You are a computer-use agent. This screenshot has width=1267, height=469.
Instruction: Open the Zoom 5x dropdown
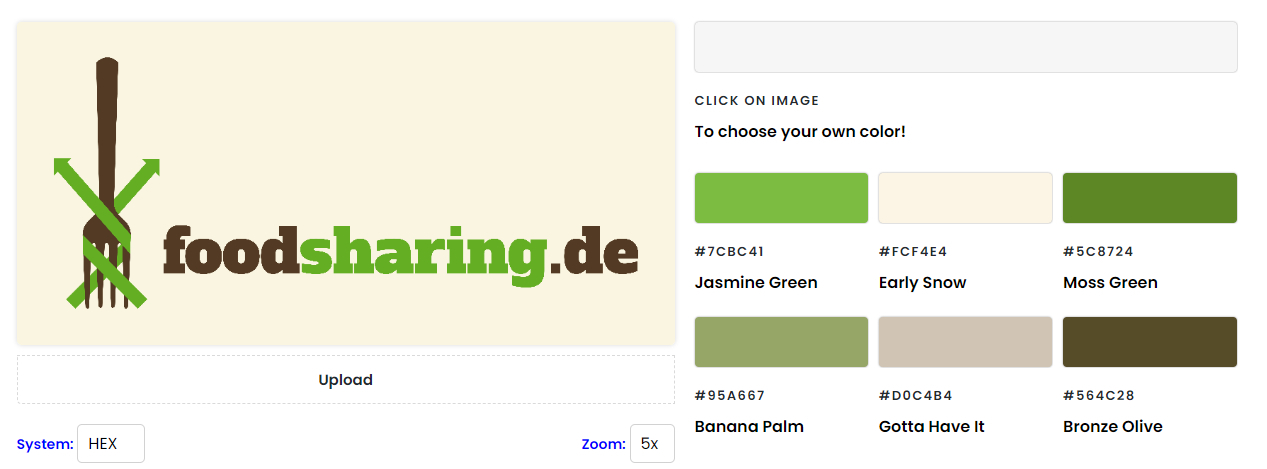pos(651,443)
